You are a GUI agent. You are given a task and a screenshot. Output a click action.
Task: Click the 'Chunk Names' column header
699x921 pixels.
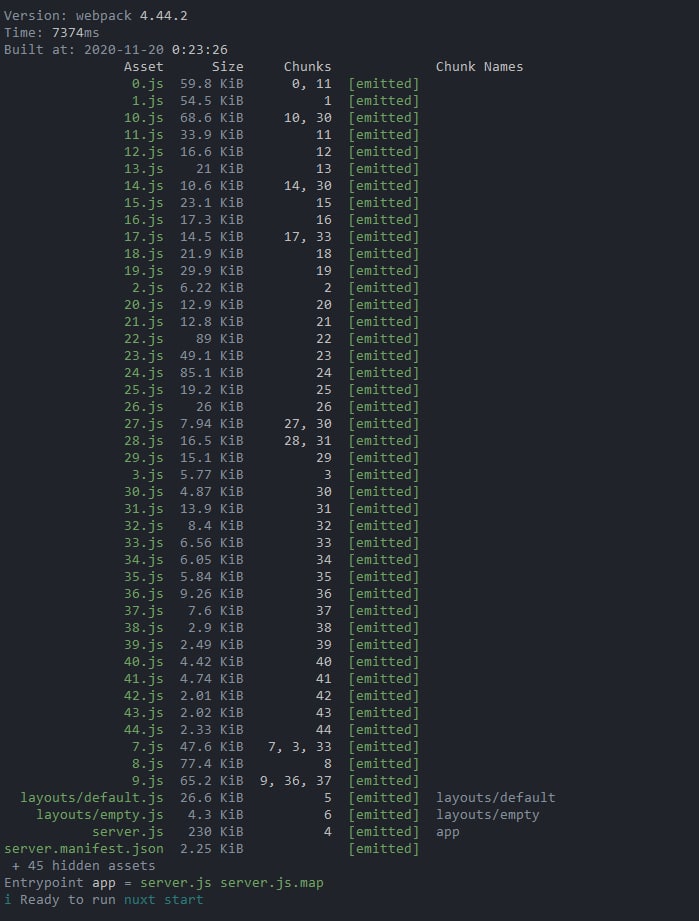pyautogui.click(x=479, y=66)
